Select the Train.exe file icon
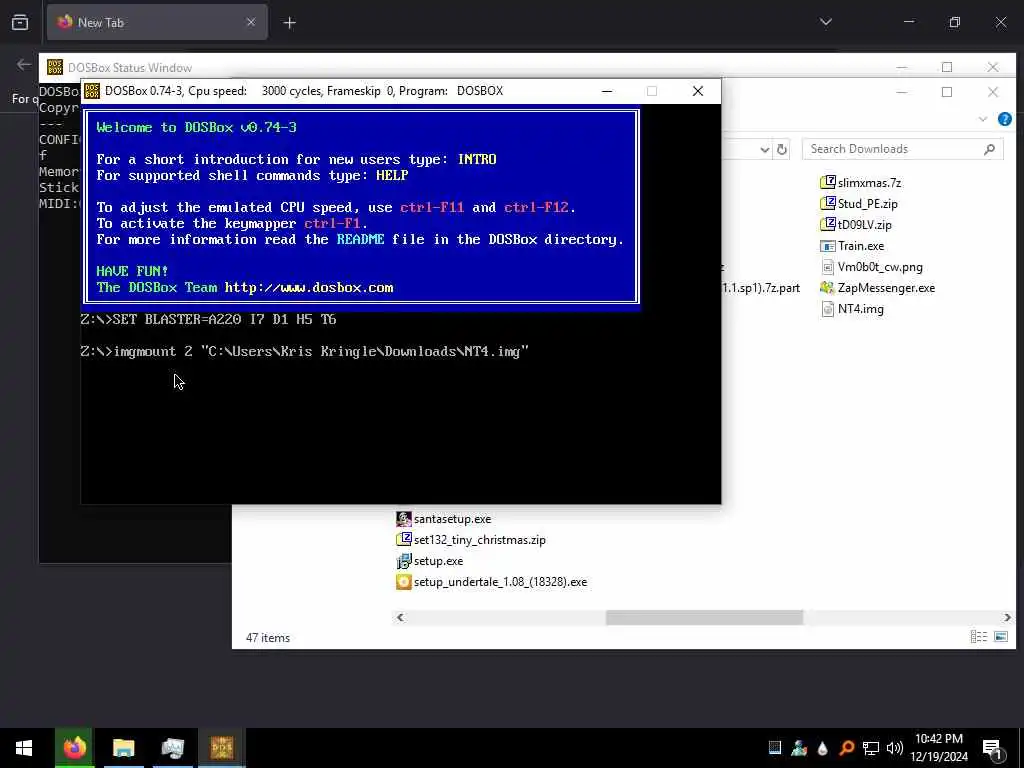The image size is (1024, 768). 827,246
